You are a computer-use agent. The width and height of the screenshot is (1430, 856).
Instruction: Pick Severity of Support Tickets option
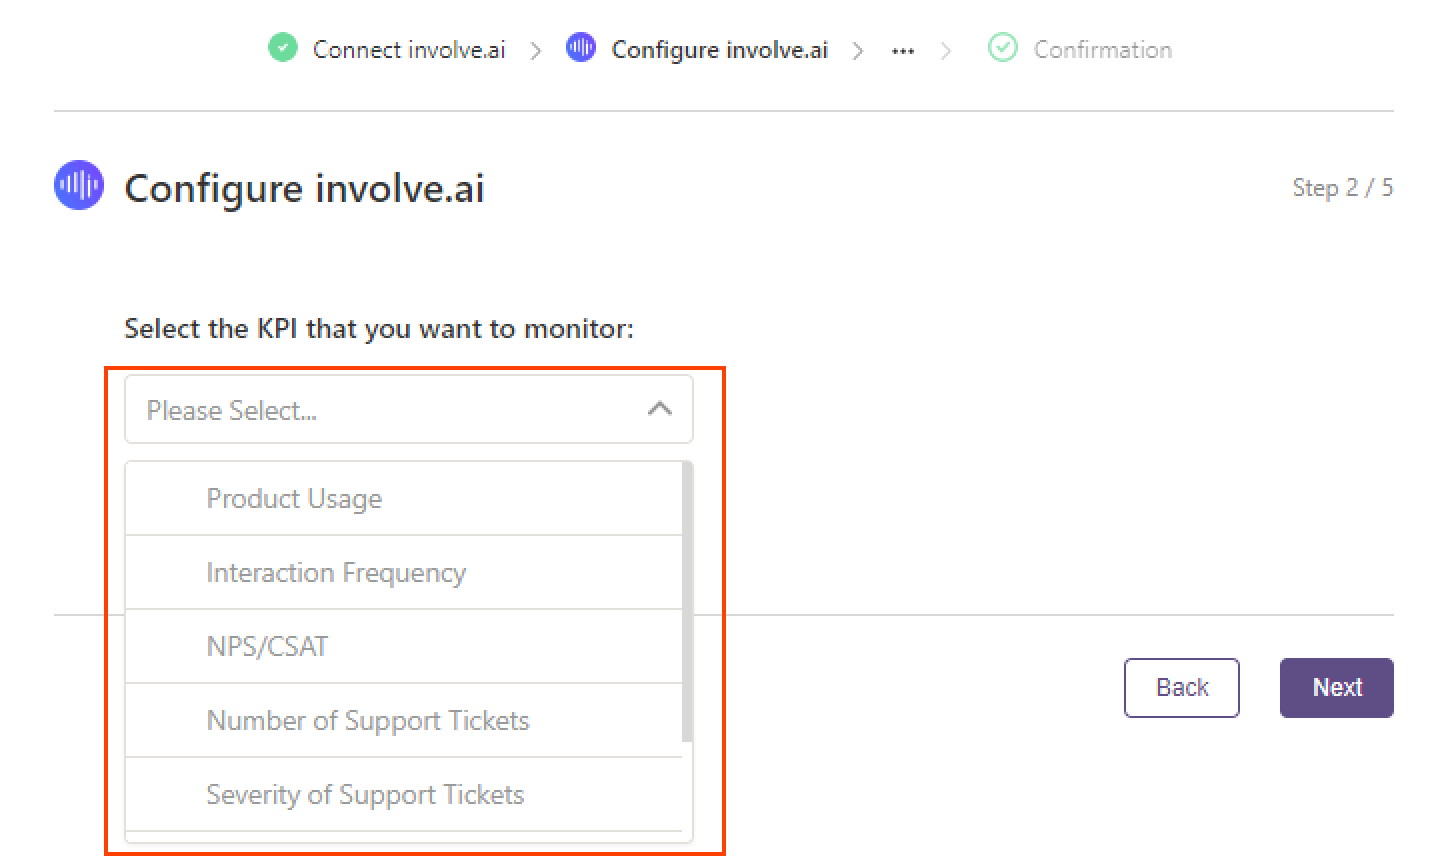[404, 794]
